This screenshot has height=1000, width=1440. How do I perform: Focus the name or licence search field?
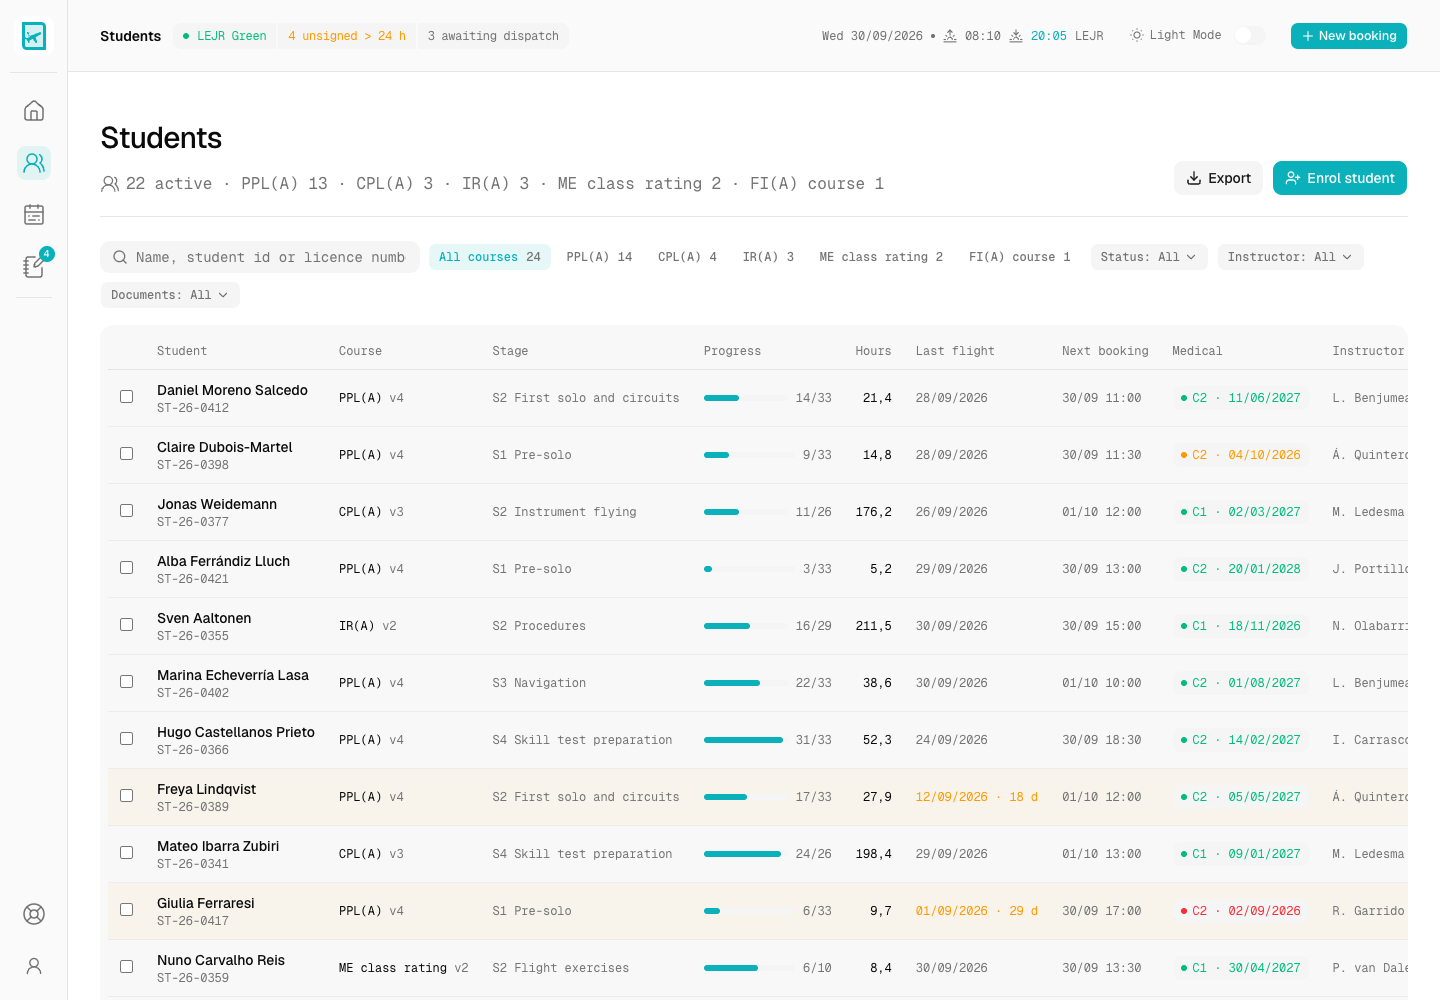(x=260, y=257)
